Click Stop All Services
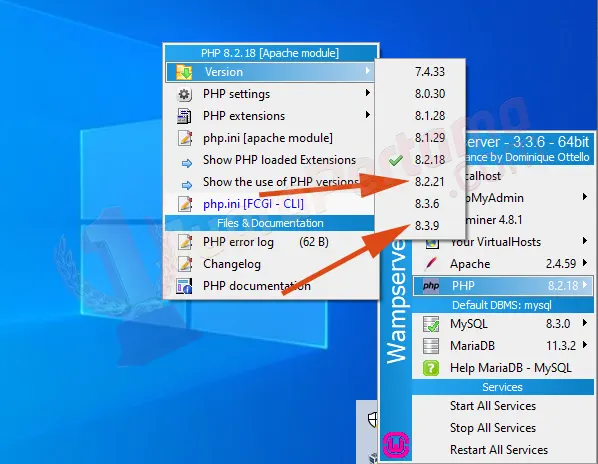598x464 pixels. (493, 428)
